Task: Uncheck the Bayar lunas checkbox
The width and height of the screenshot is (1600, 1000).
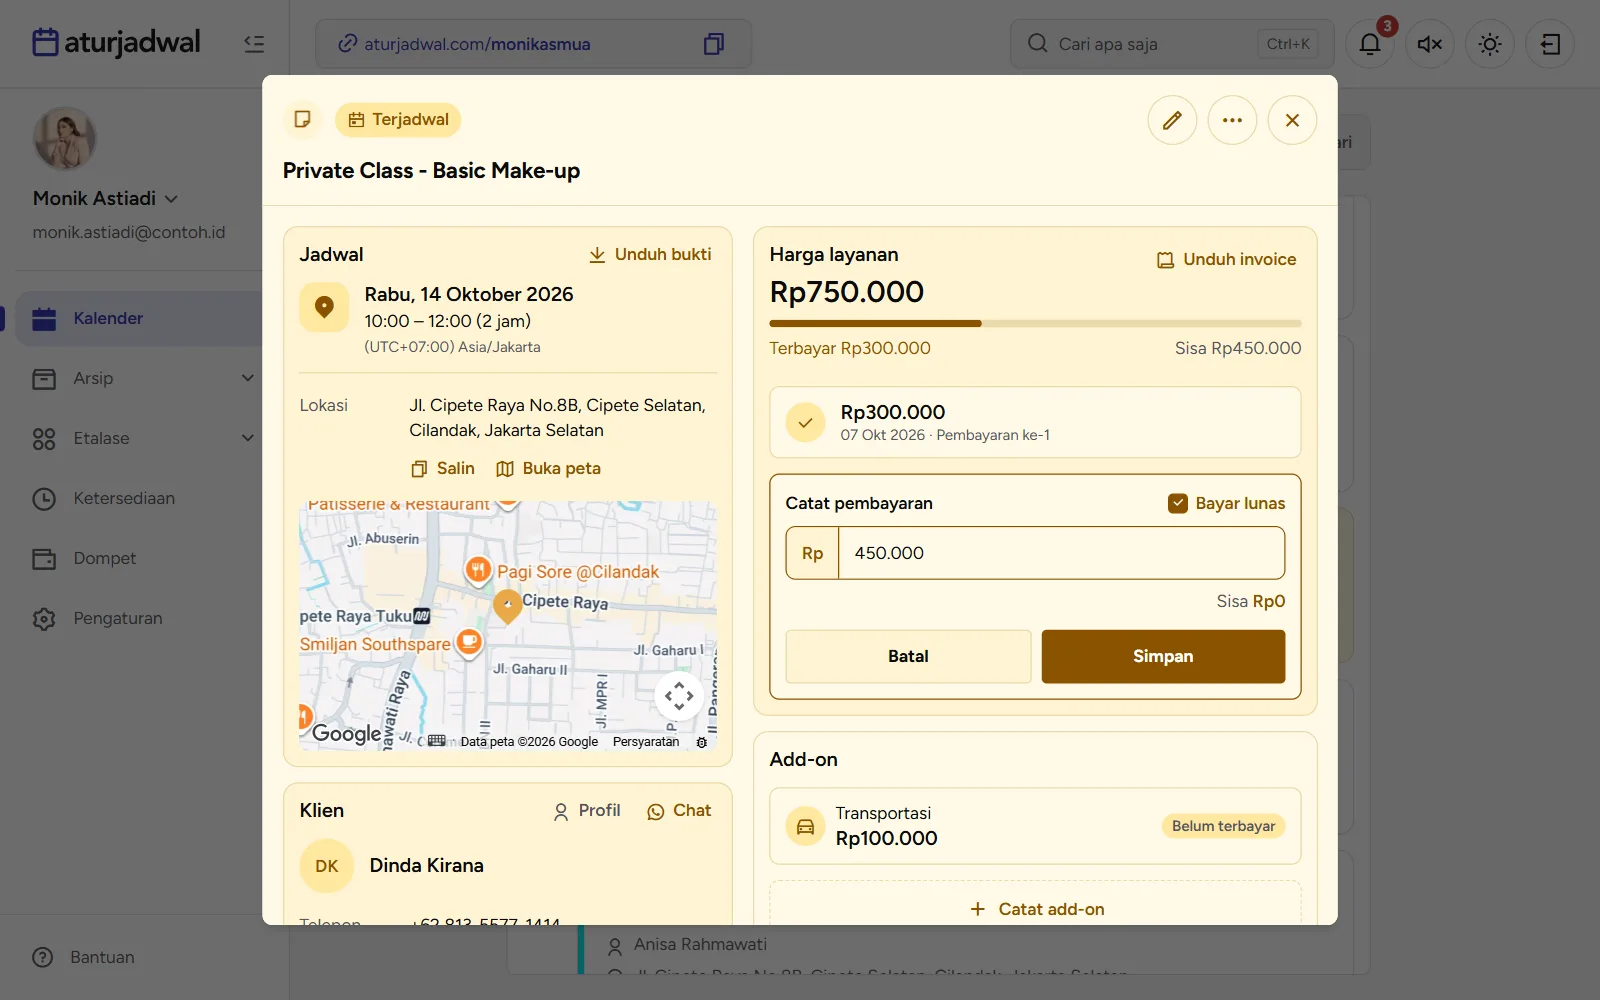Action: tap(1178, 503)
